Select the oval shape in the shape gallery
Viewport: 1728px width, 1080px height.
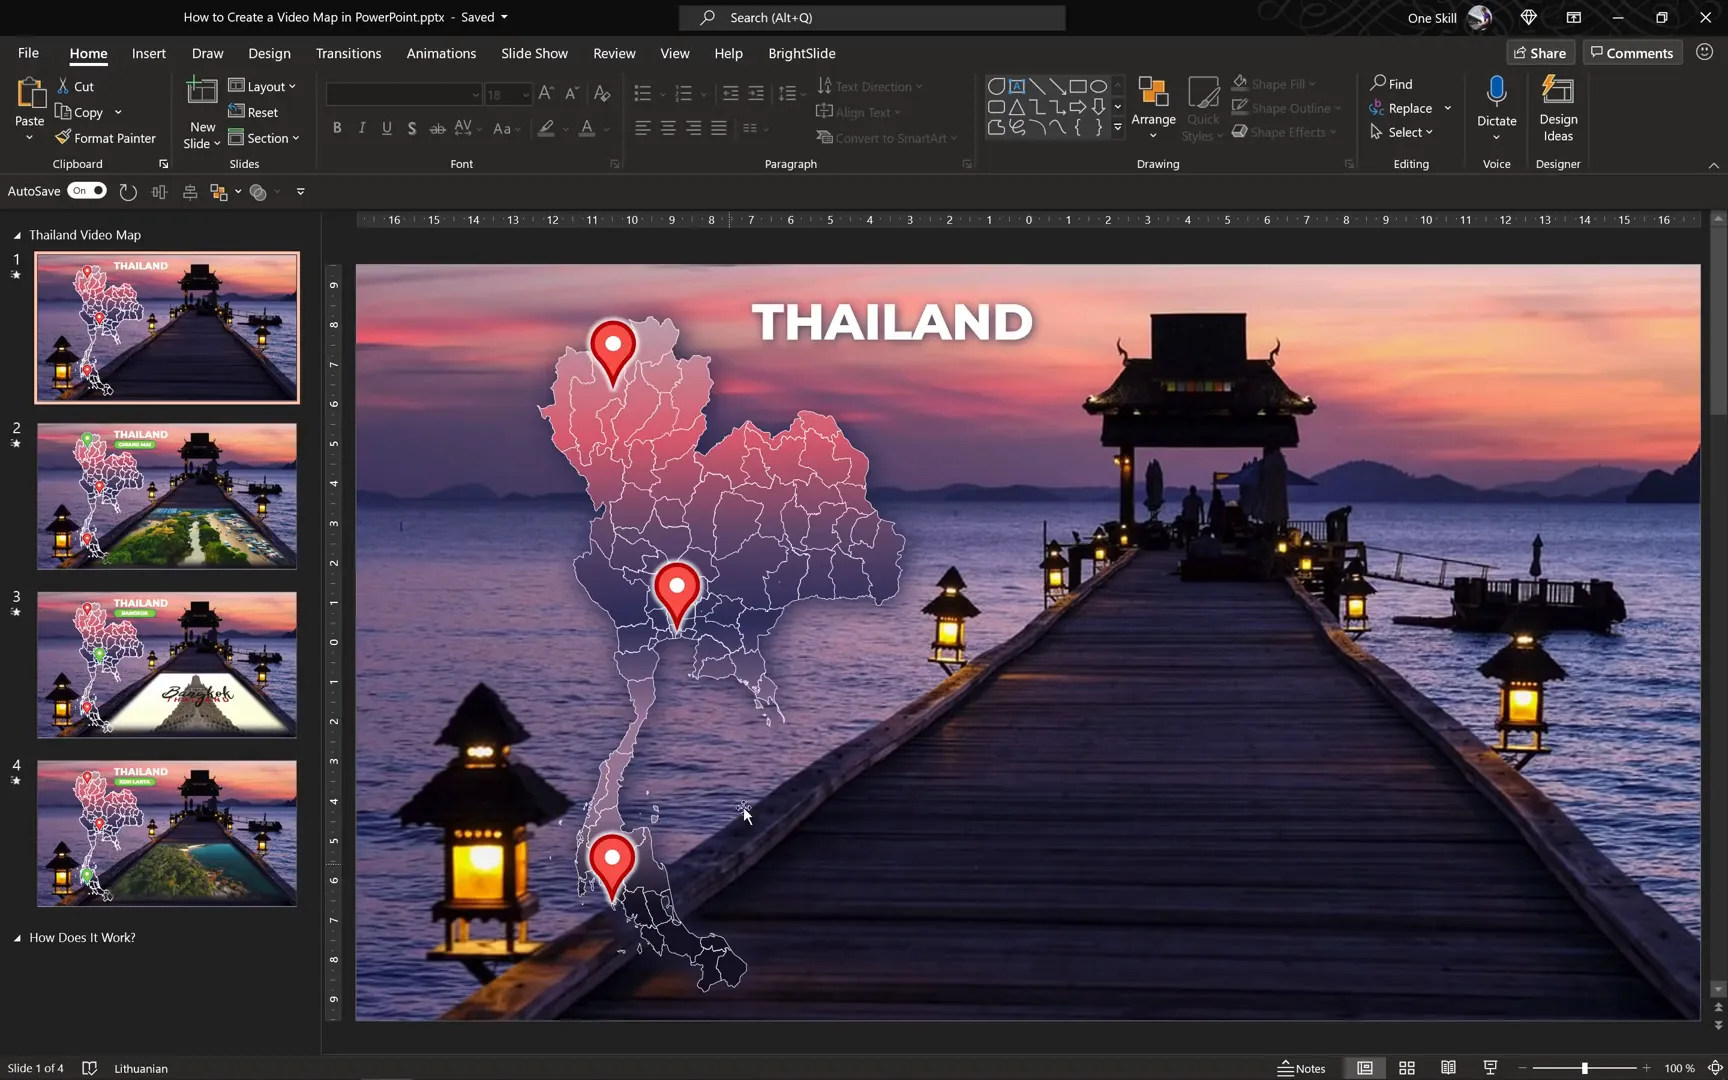click(1097, 86)
